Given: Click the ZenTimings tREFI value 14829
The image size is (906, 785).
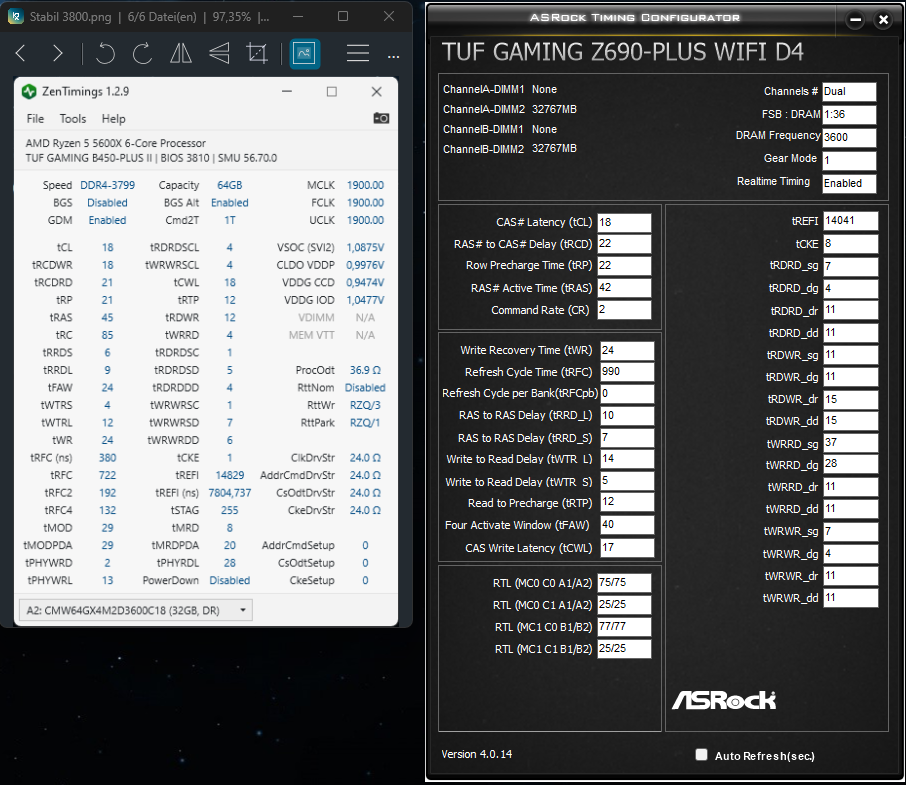Looking at the screenshot, I should point(230,475).
